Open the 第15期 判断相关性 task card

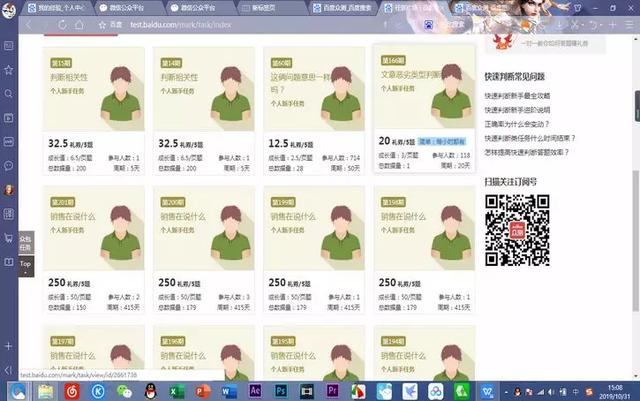point(95,90)
